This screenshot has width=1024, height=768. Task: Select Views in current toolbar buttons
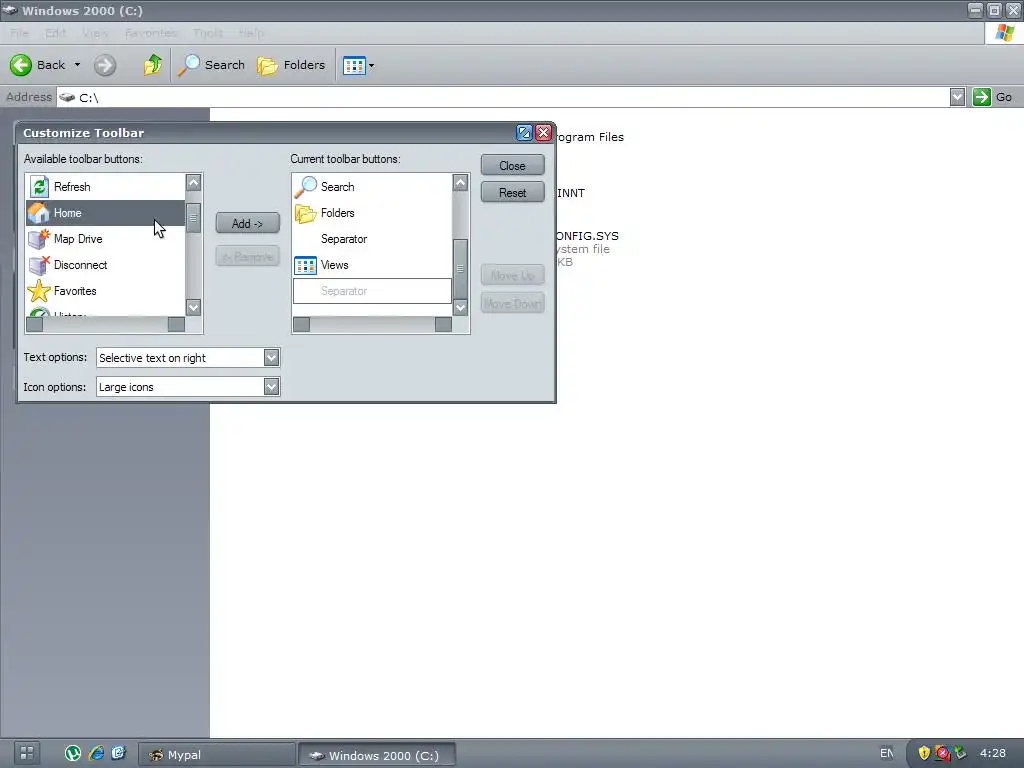(x=372, y=265)
